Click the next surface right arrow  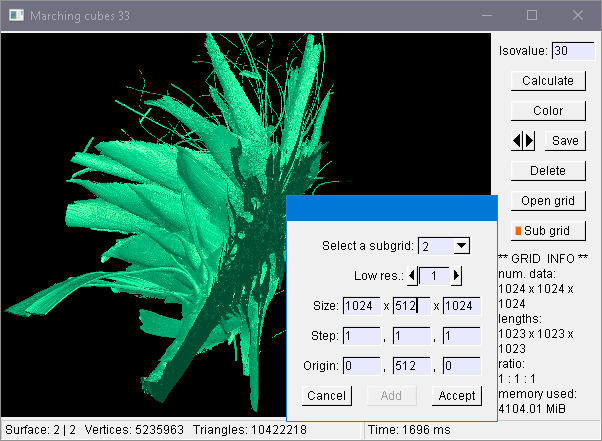coord(530,141)
